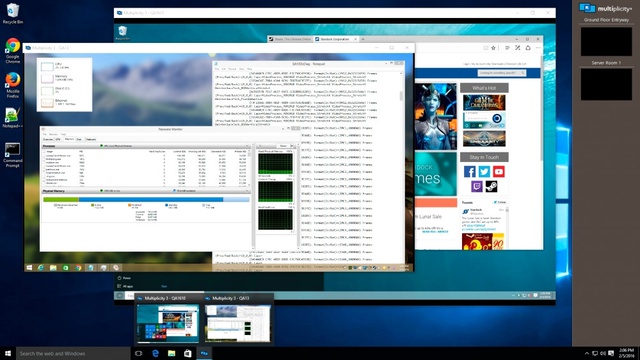Click the Share icon in the Edge toolbar

tap(528, 48)
